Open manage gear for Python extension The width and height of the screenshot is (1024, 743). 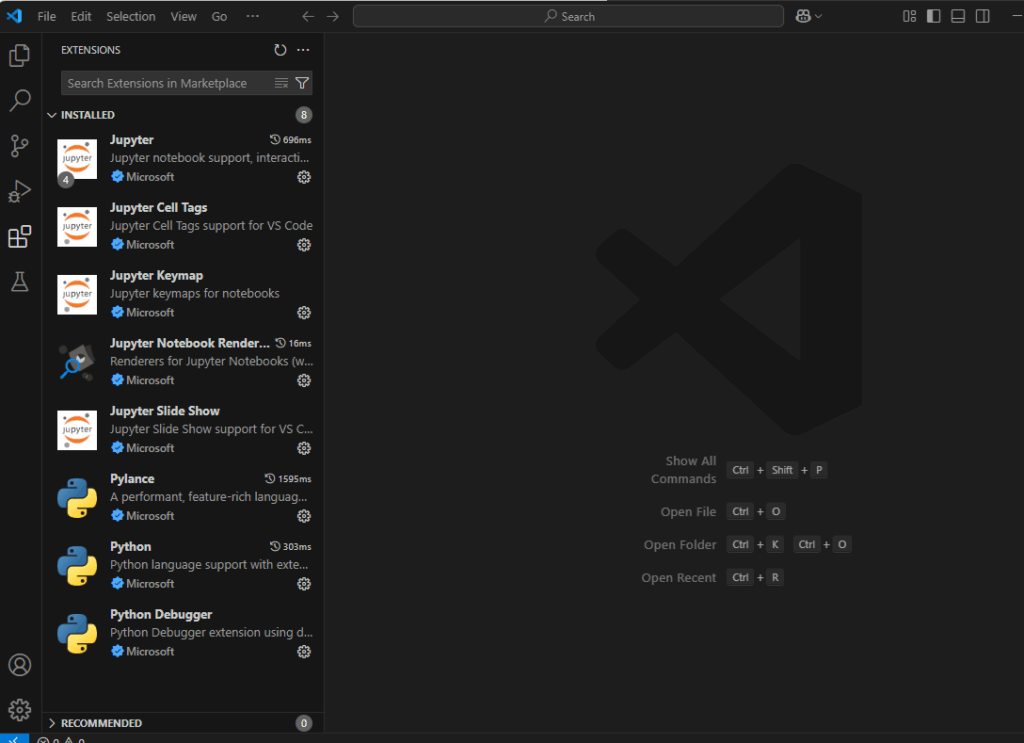304,584
